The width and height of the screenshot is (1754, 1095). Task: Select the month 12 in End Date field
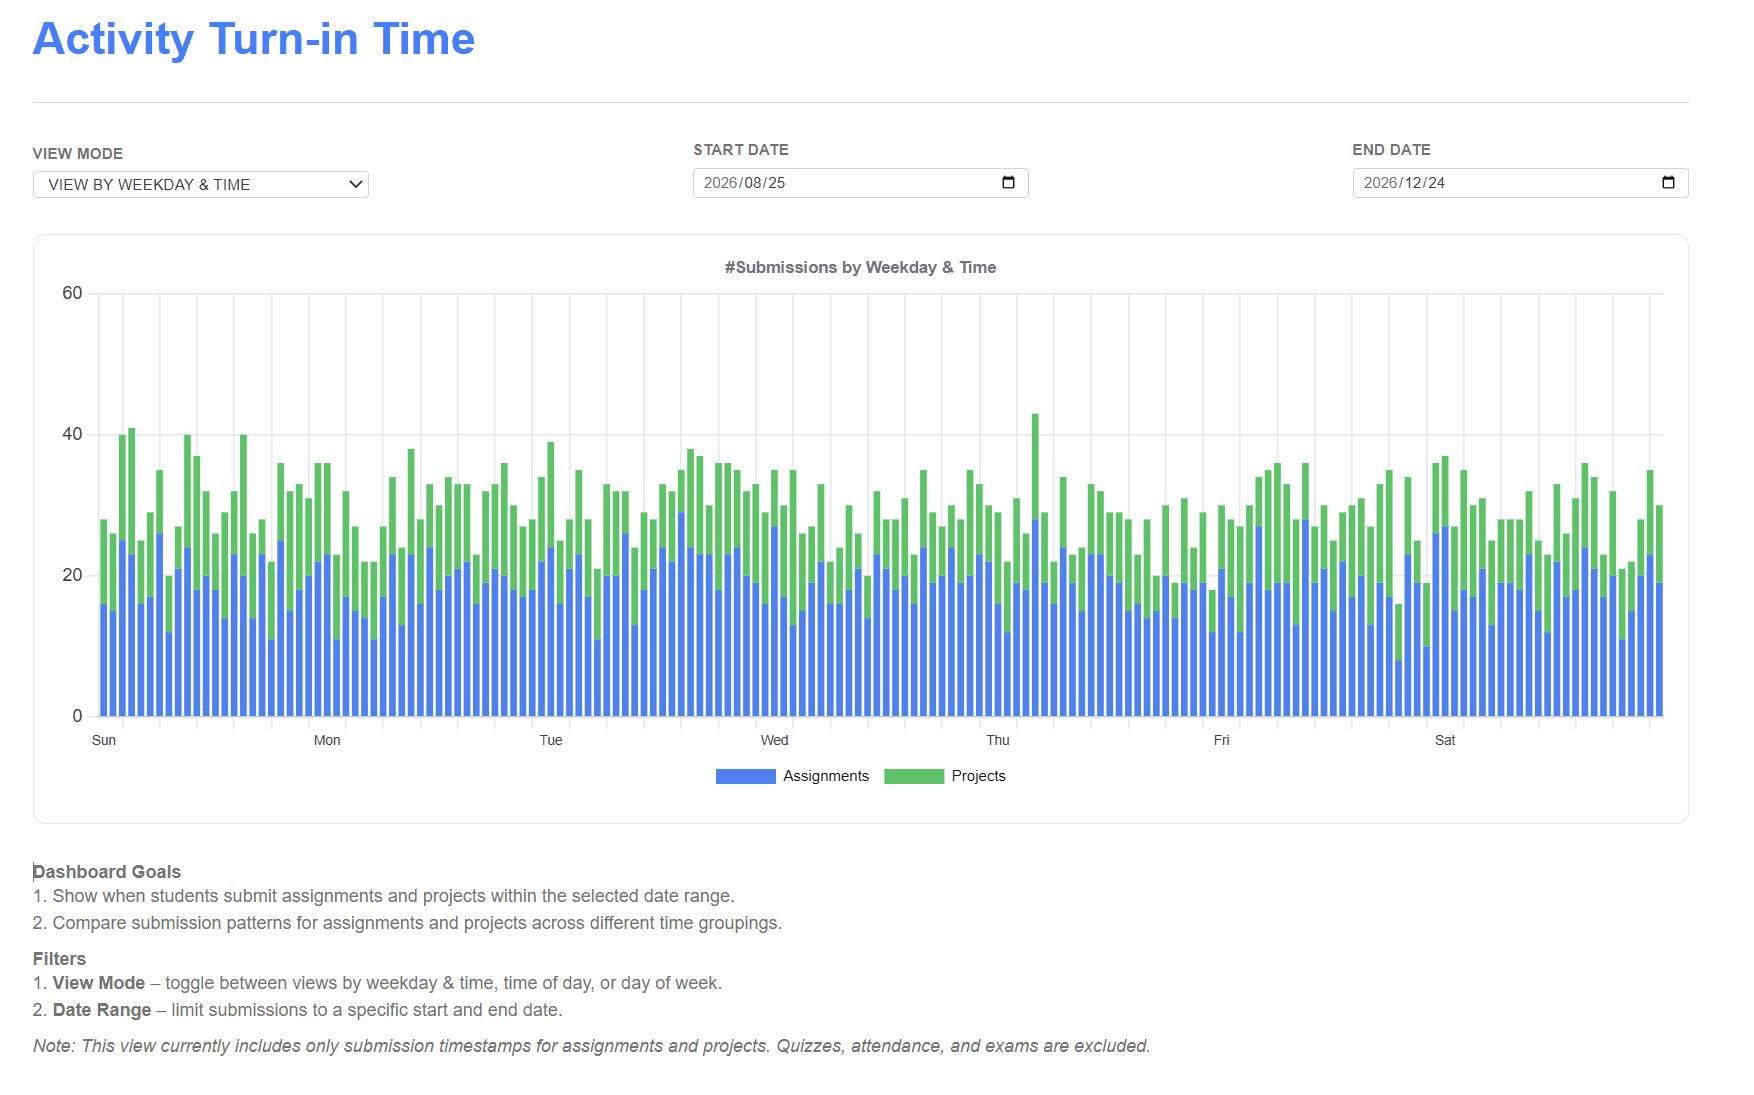tap(1413, 183)
